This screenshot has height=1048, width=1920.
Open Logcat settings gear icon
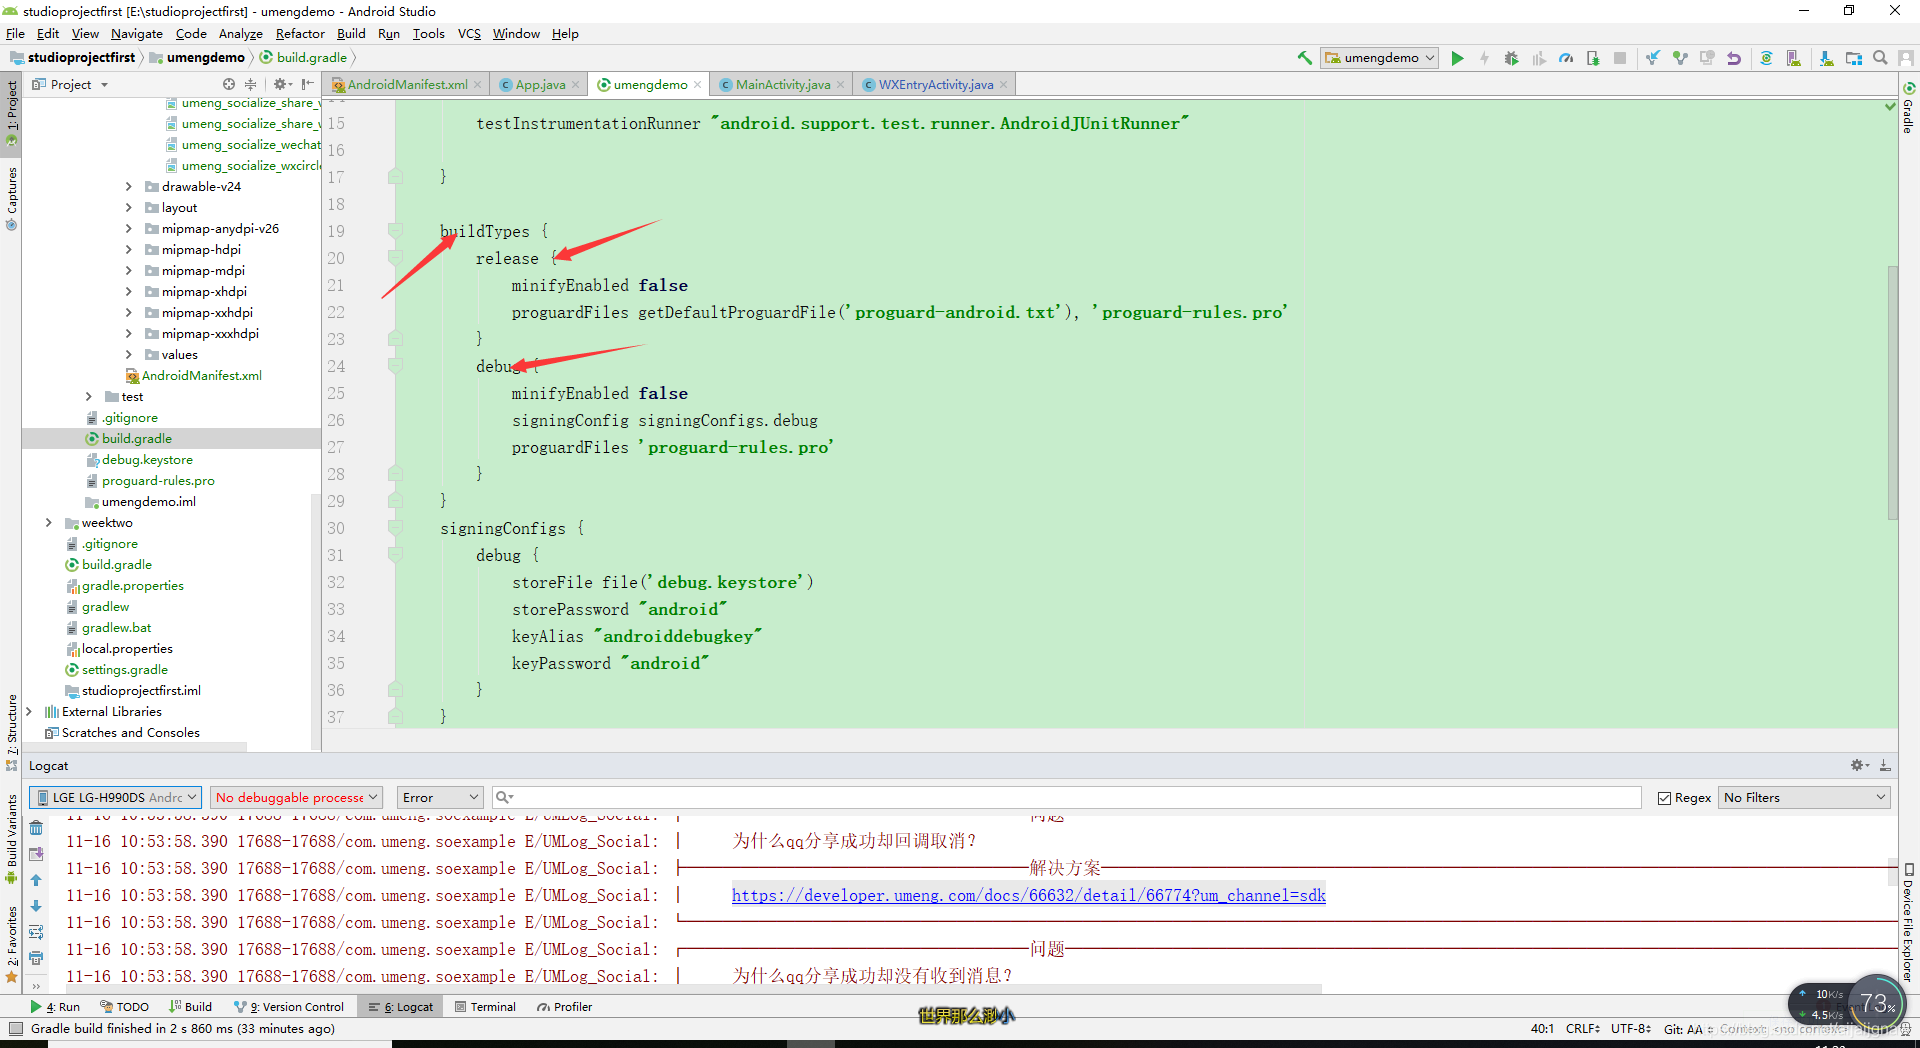point(1859,765)
